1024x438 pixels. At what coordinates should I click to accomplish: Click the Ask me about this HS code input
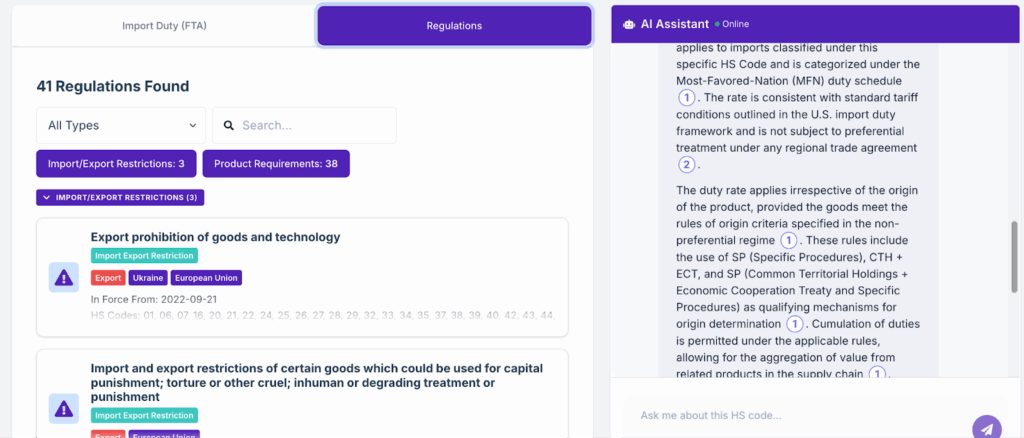point(790,415)
